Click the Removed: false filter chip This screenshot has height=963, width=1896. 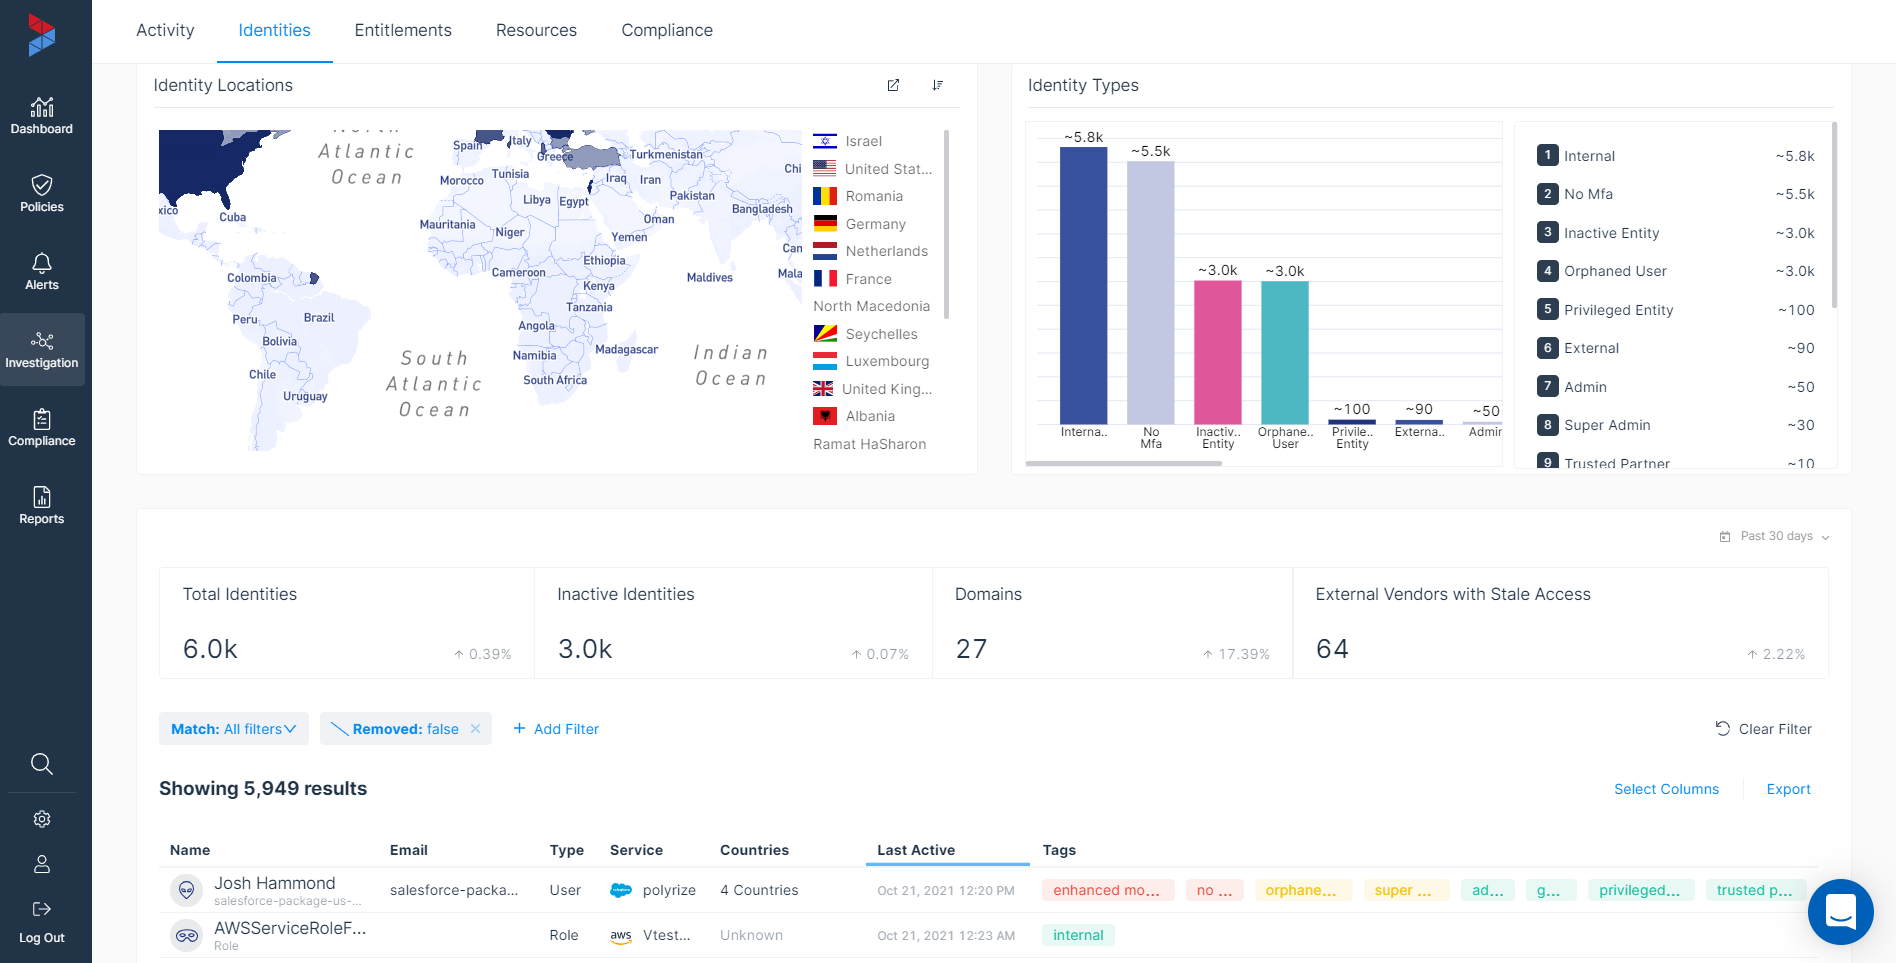click(406, 729)
